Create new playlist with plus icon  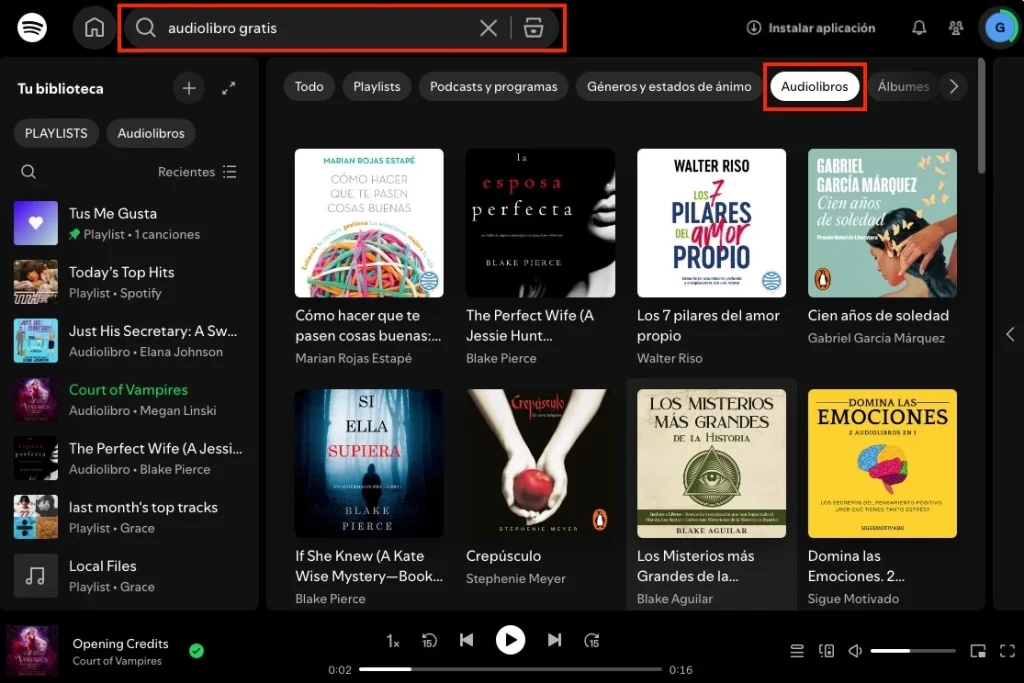pos(189,88)
